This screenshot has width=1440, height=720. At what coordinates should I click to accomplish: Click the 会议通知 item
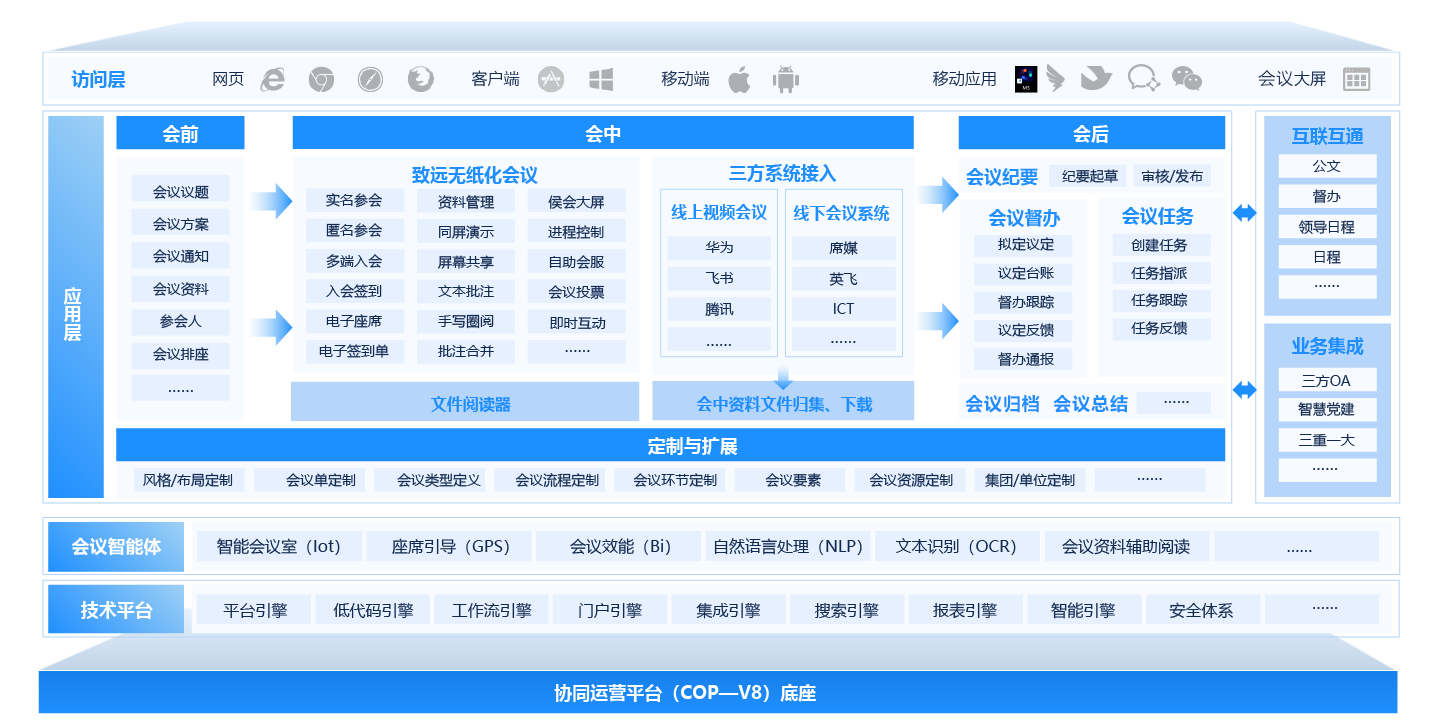point(180,255)
